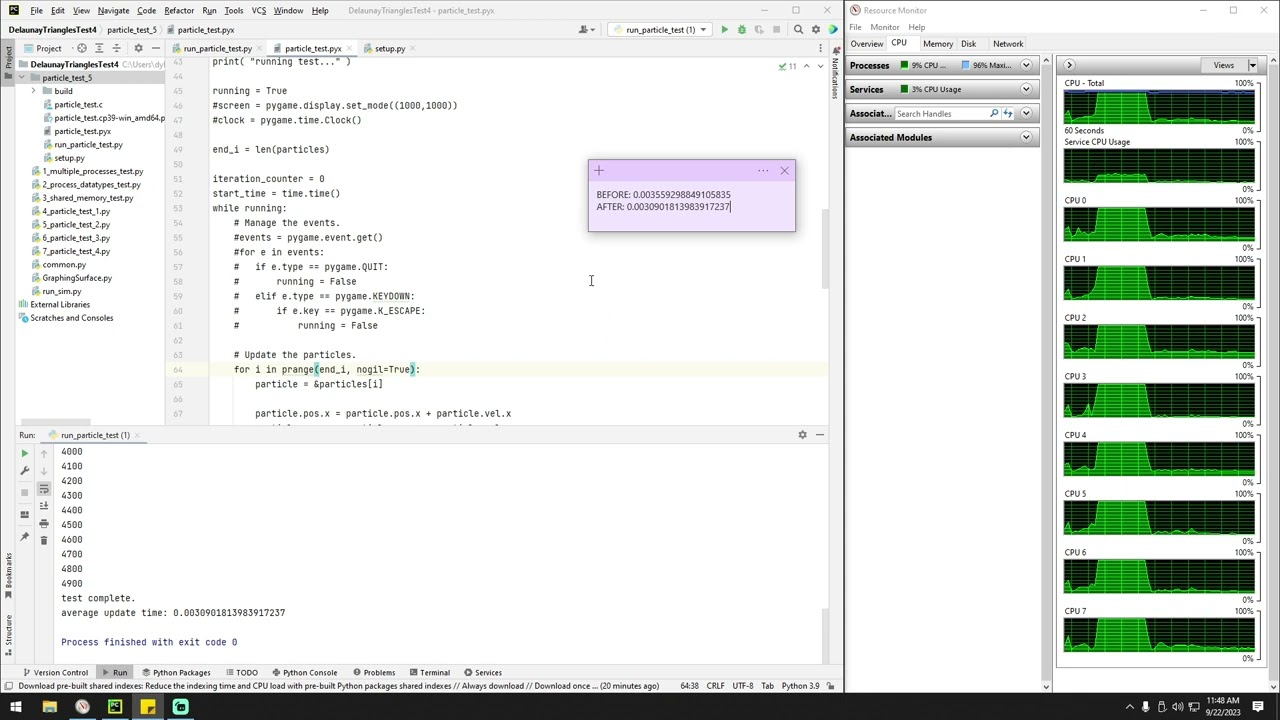
Task: Toggle scroll-to-end in Run console
Action: pos(43,506)
